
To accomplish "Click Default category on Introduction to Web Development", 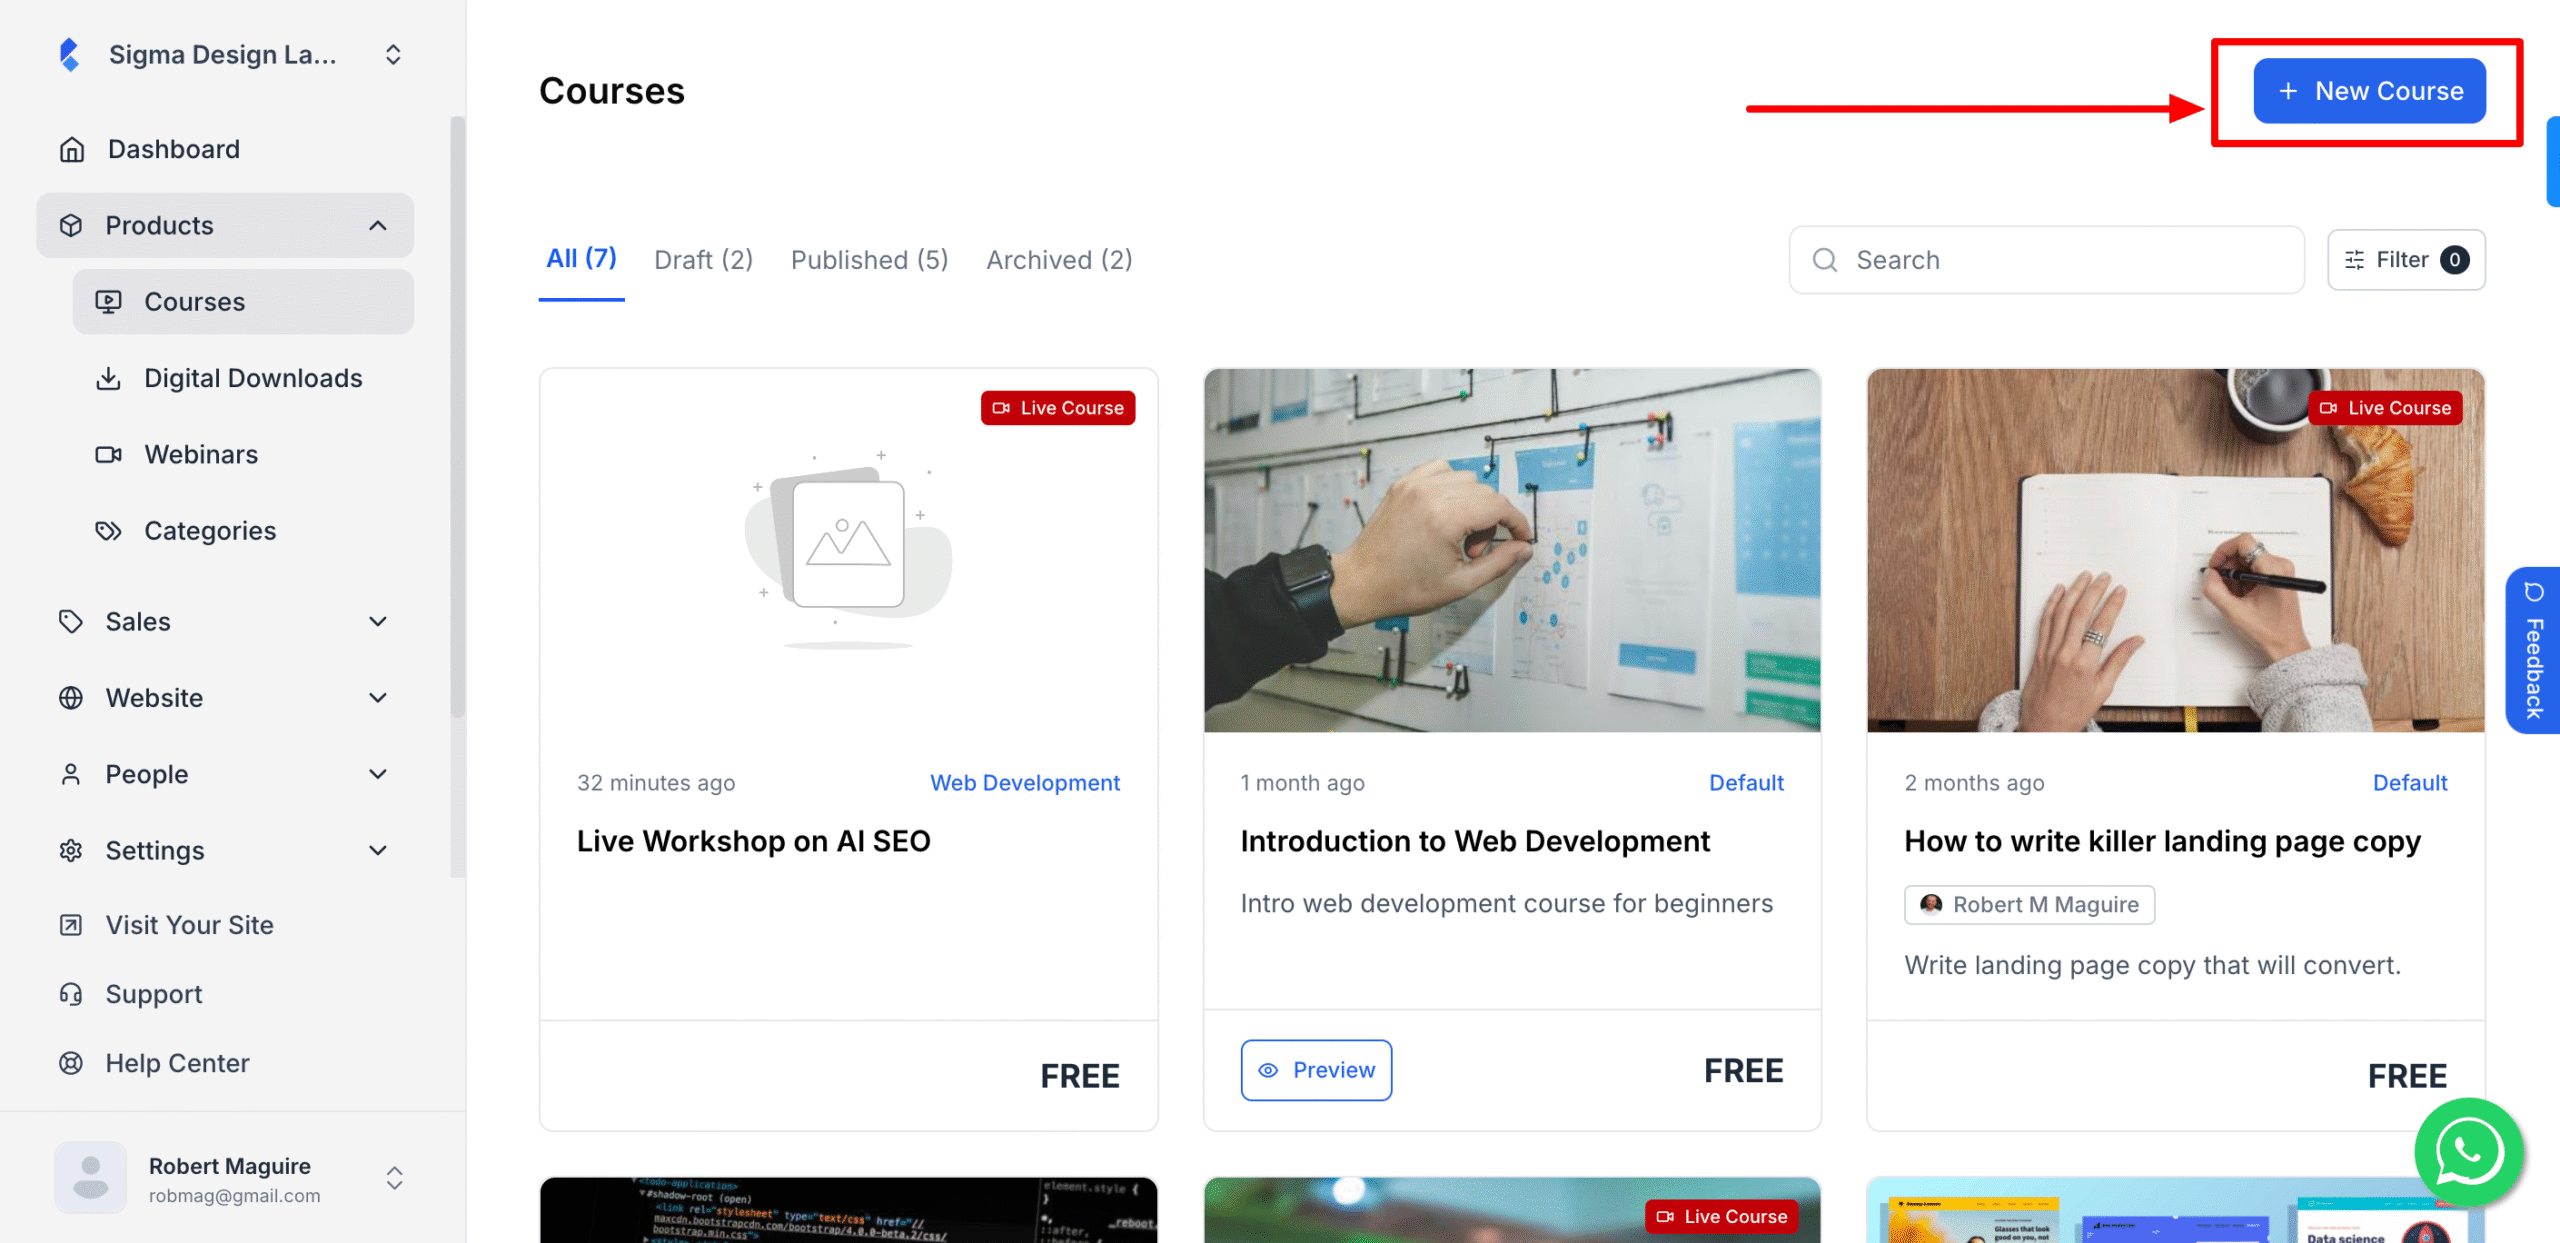I will pyautogui.click(x=1746, y=782).
